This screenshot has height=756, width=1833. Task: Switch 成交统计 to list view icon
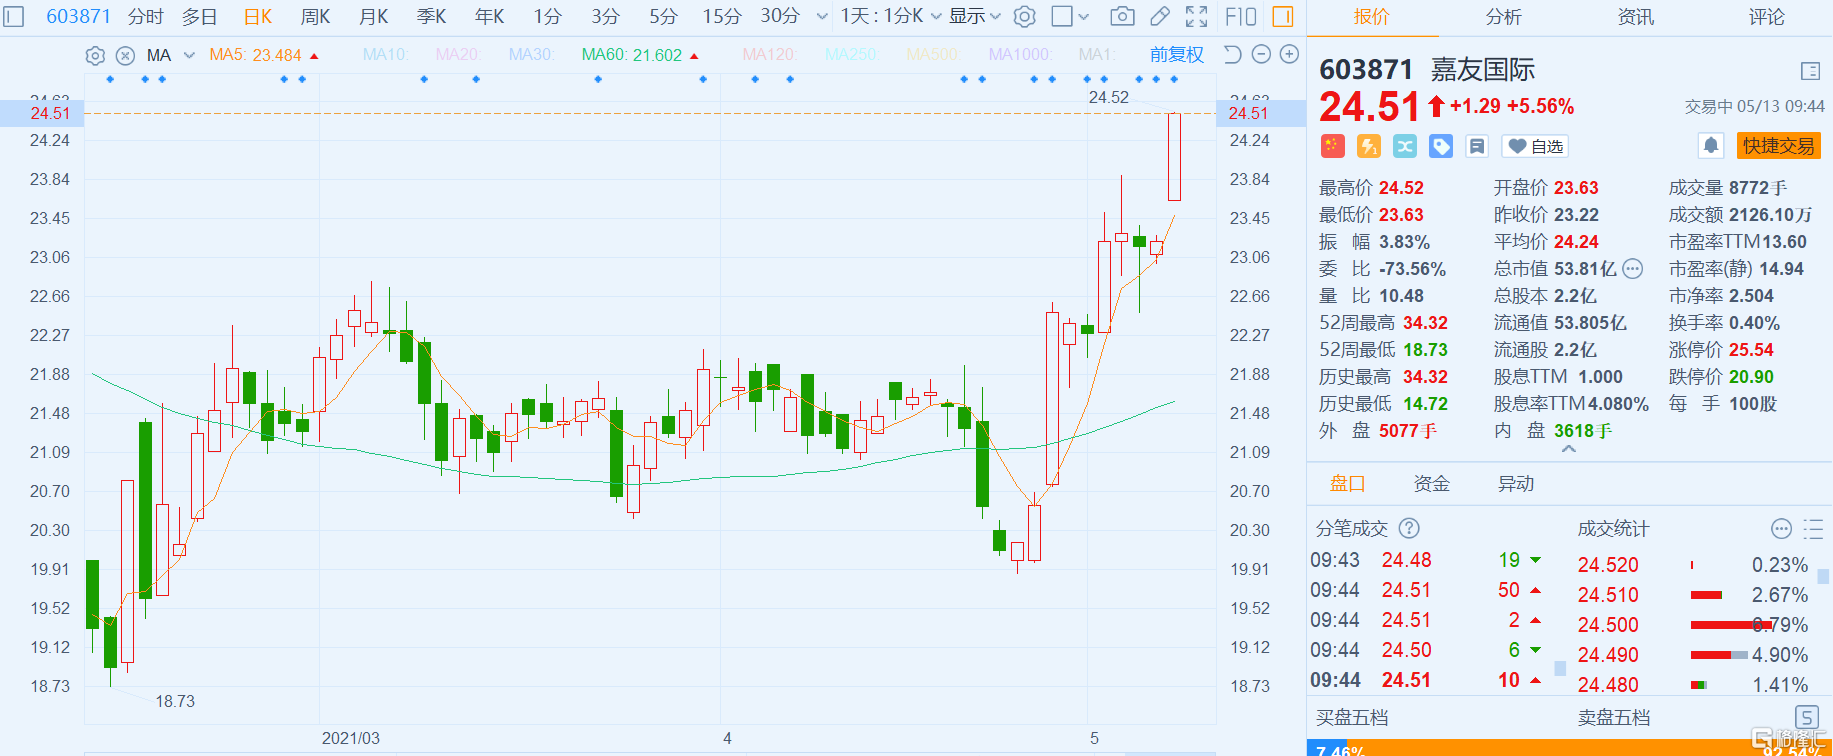[1813, 528]
